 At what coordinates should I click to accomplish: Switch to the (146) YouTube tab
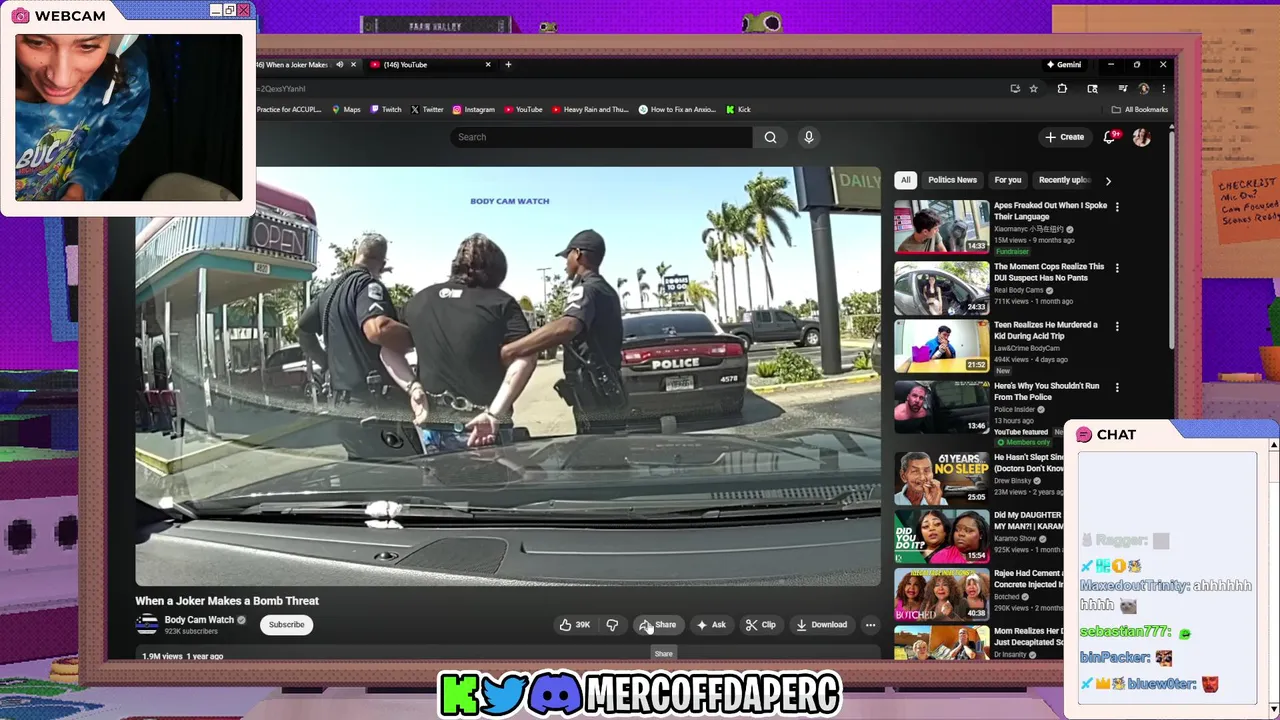[x=430, y=64]
